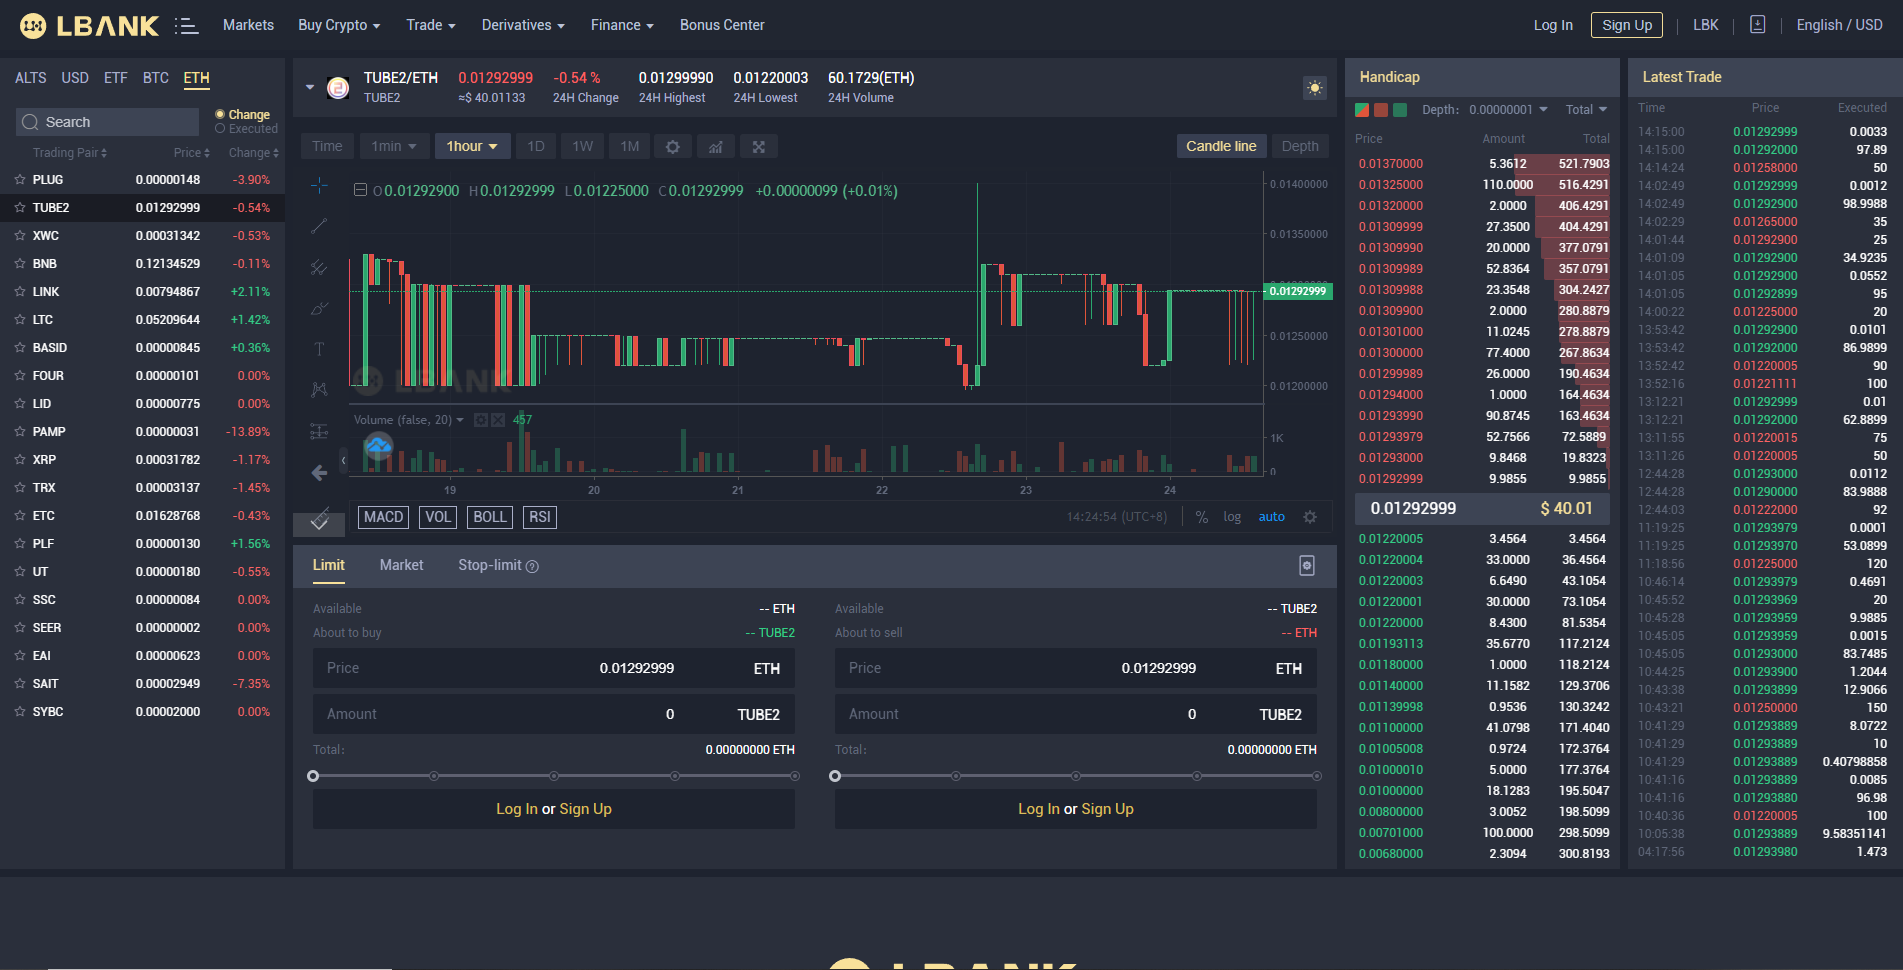Image resolution: width=1903 pixels, height=970 pixels.
Task: Click the TUBE2 coin logo
Action: coord(338,88)
